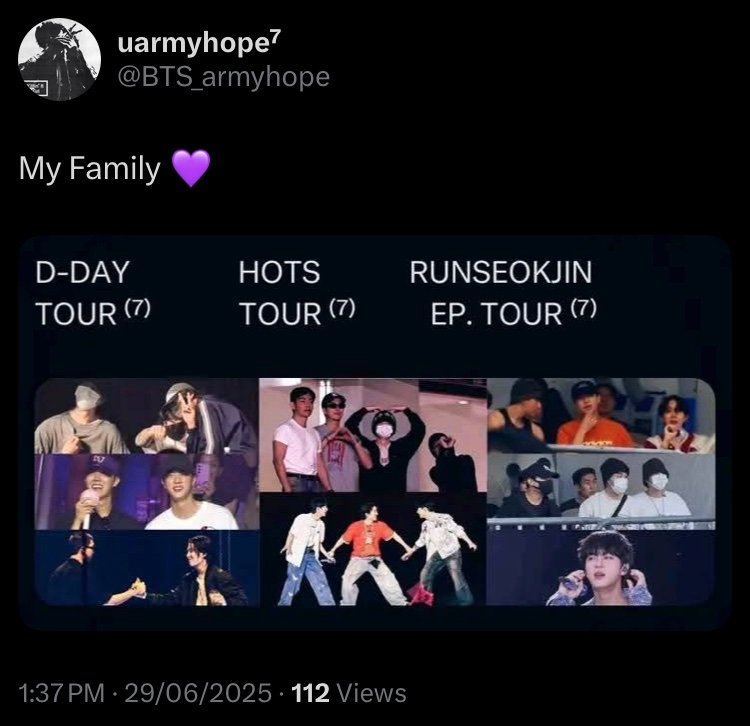Image resolution: width=750 pixels, height=726 pixels.
Task: Open the 112 Views count
Action: coord(349,693)
